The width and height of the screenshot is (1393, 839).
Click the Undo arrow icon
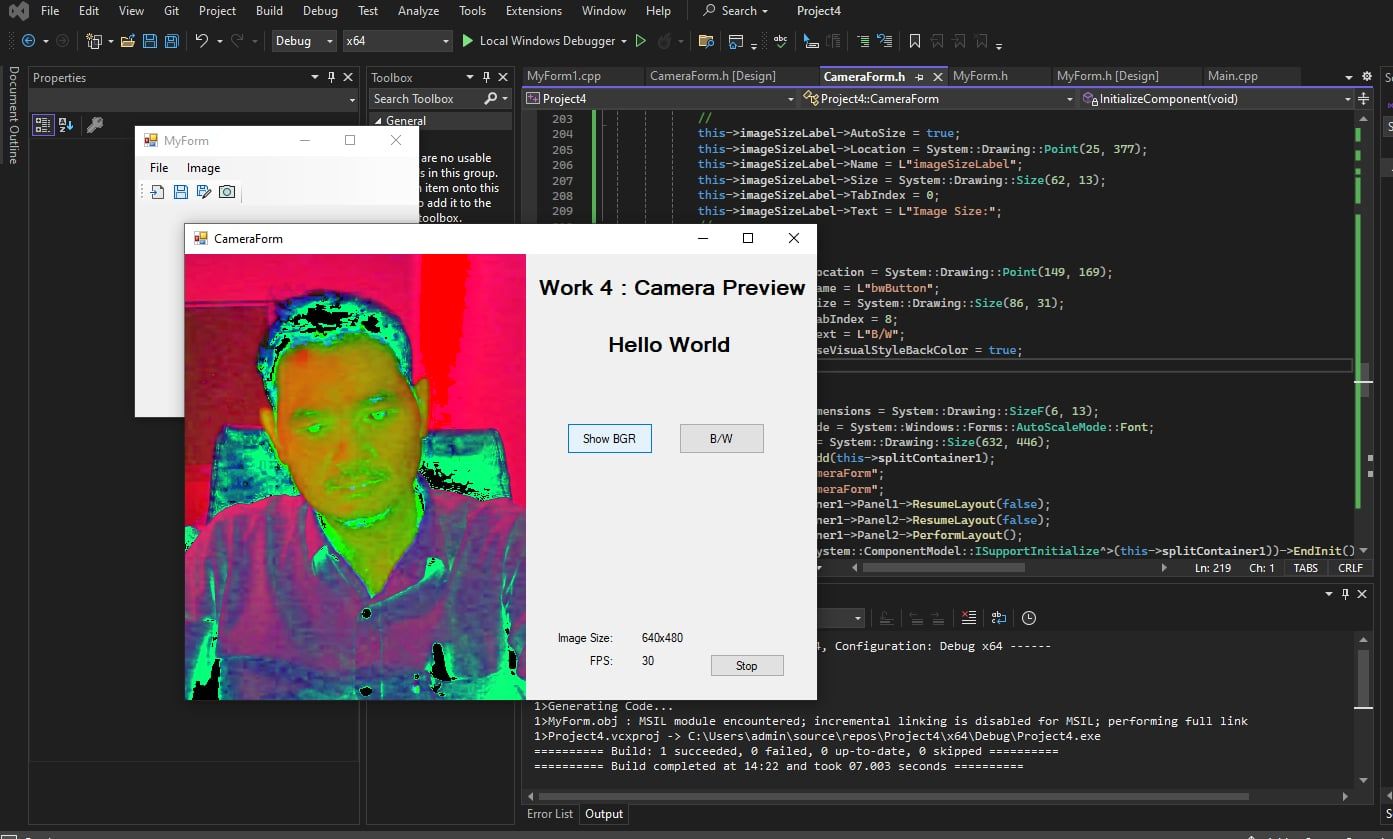click(202, 41)
